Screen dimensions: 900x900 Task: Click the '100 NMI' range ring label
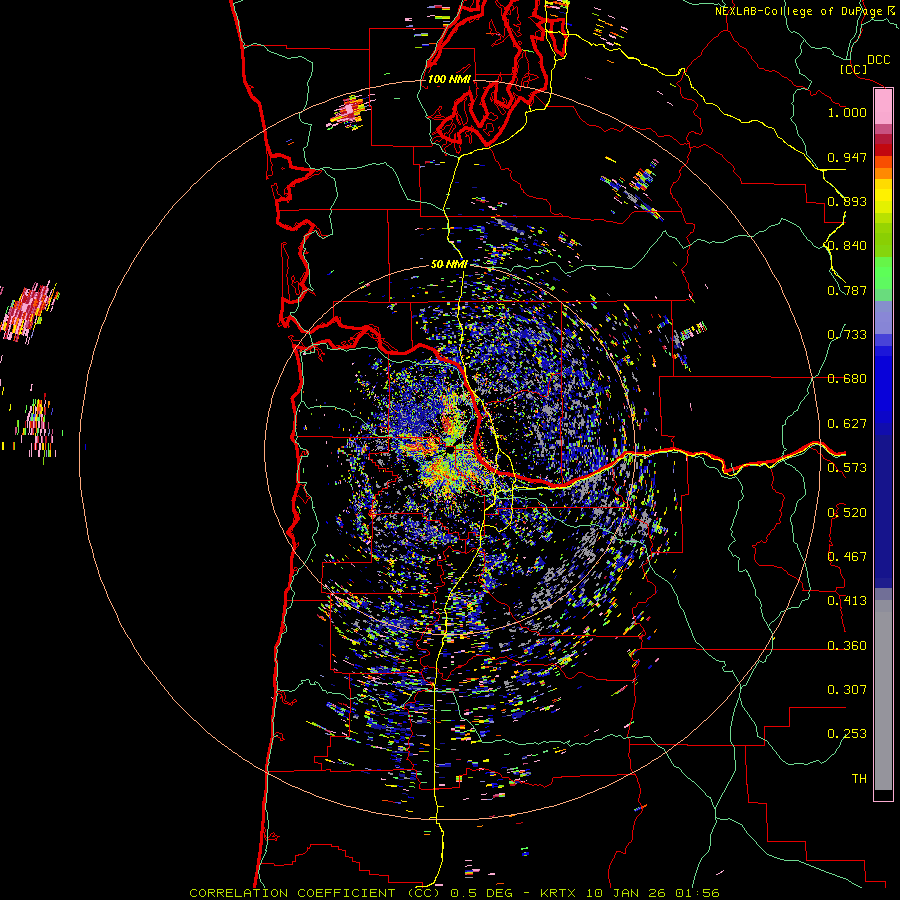coord(449,79)
